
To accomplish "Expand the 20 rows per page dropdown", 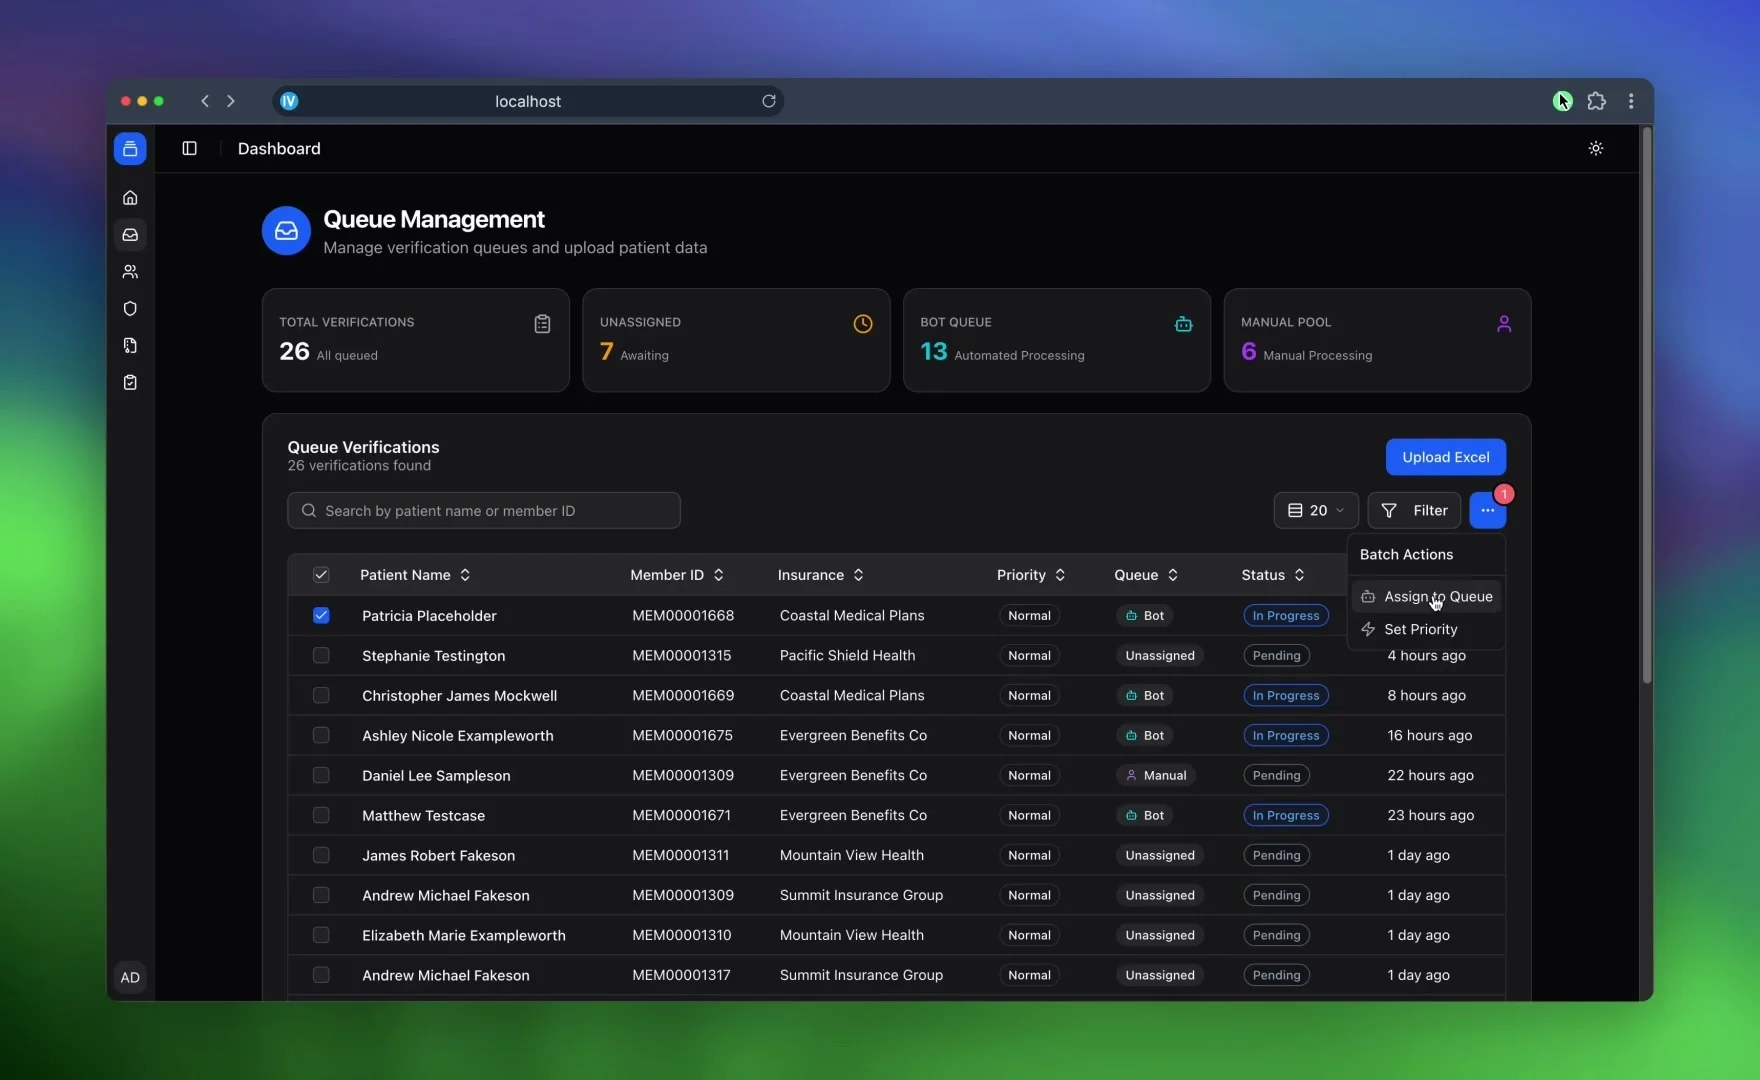I will (1315, 511).
